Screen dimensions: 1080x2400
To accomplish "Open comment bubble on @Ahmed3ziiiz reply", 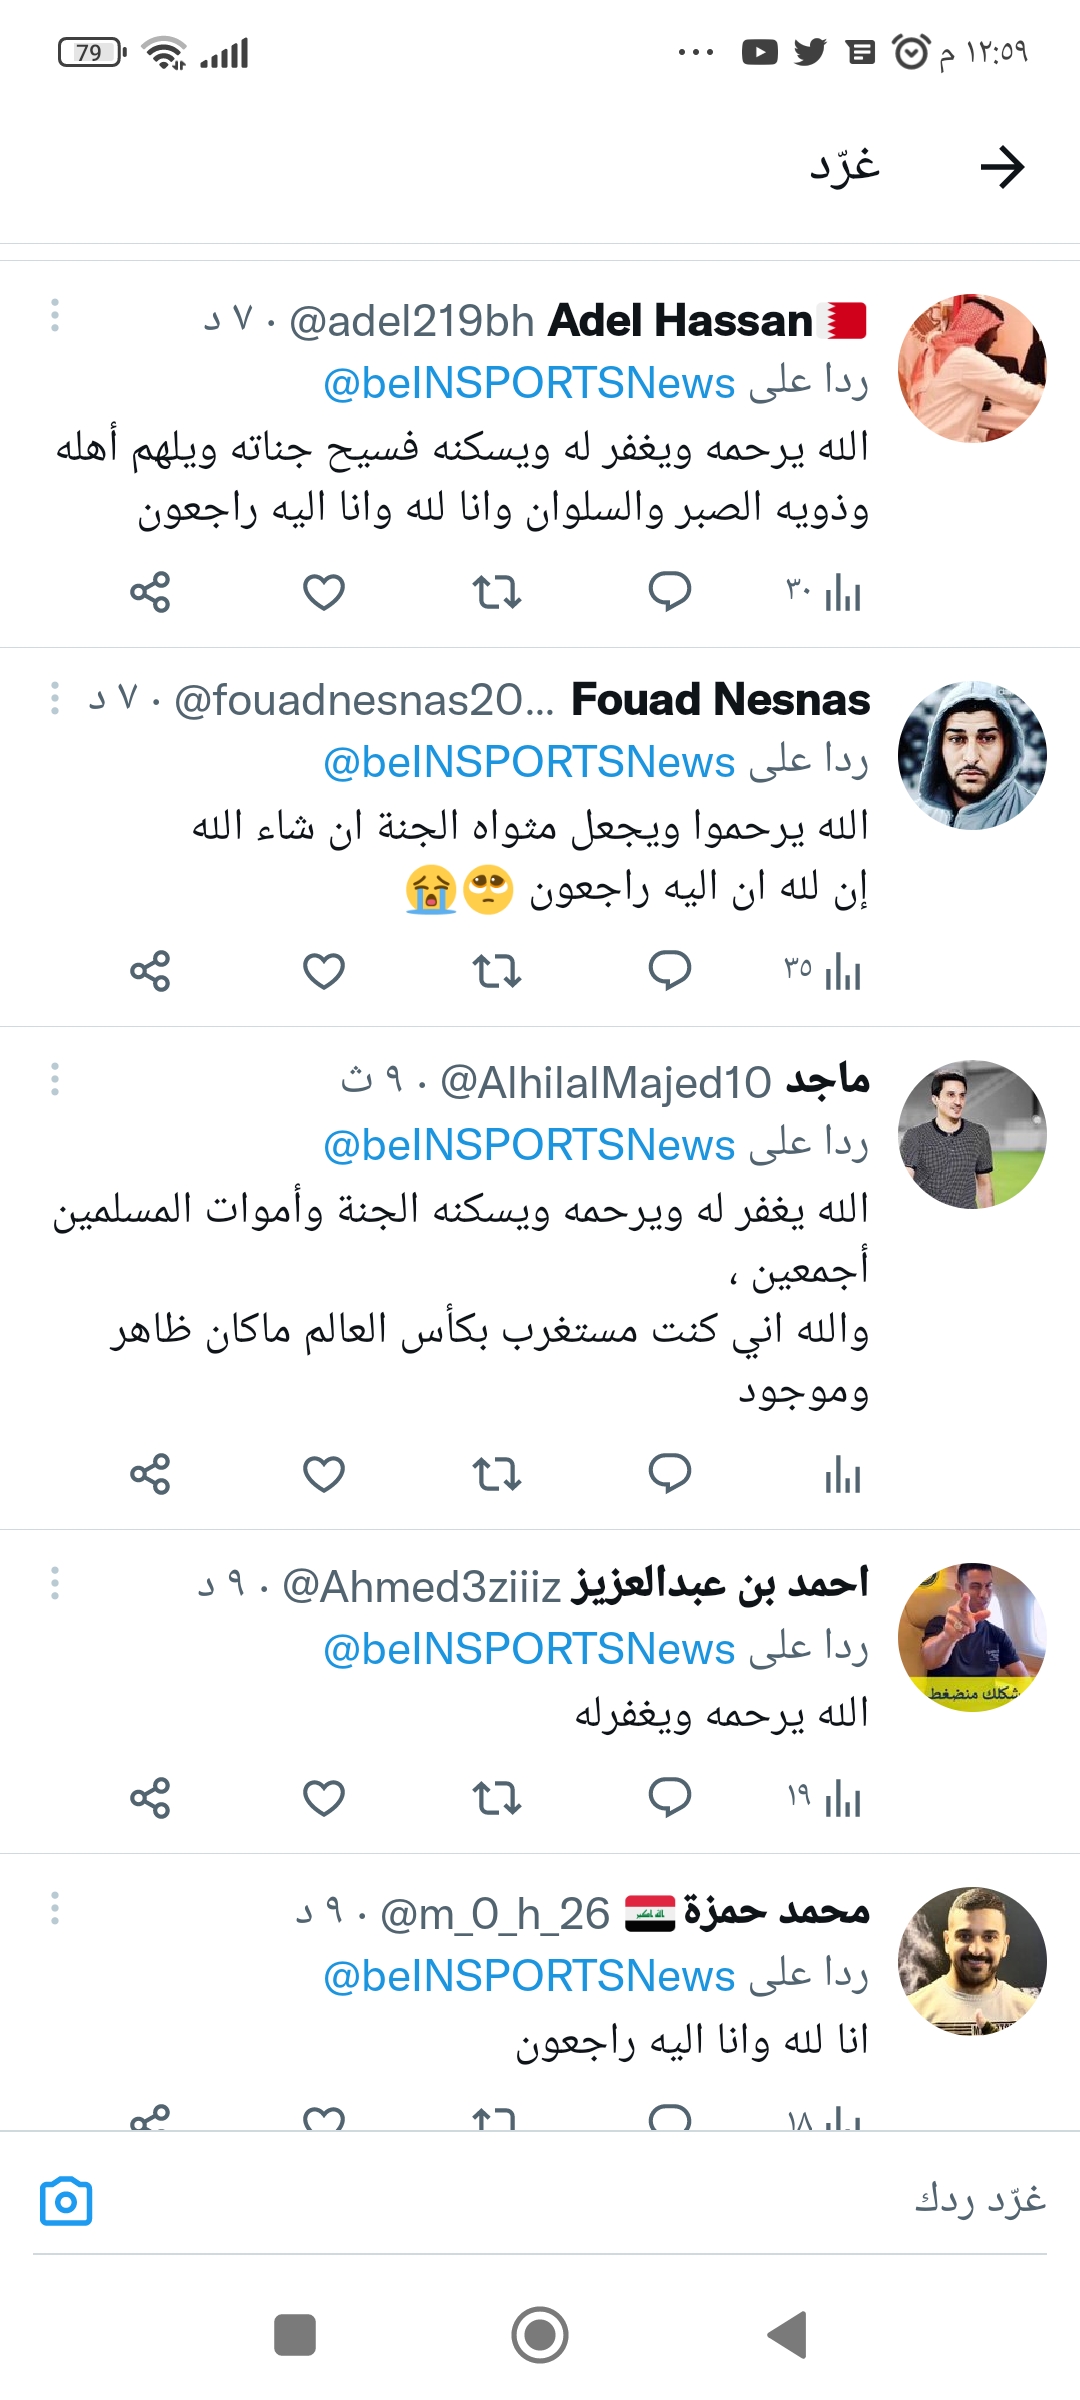I will [670, 1798].
